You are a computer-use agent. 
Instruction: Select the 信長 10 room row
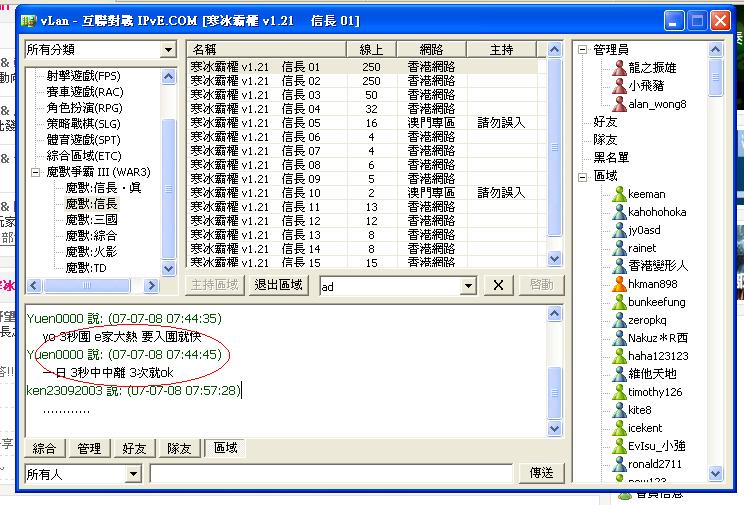coord(363,193)
